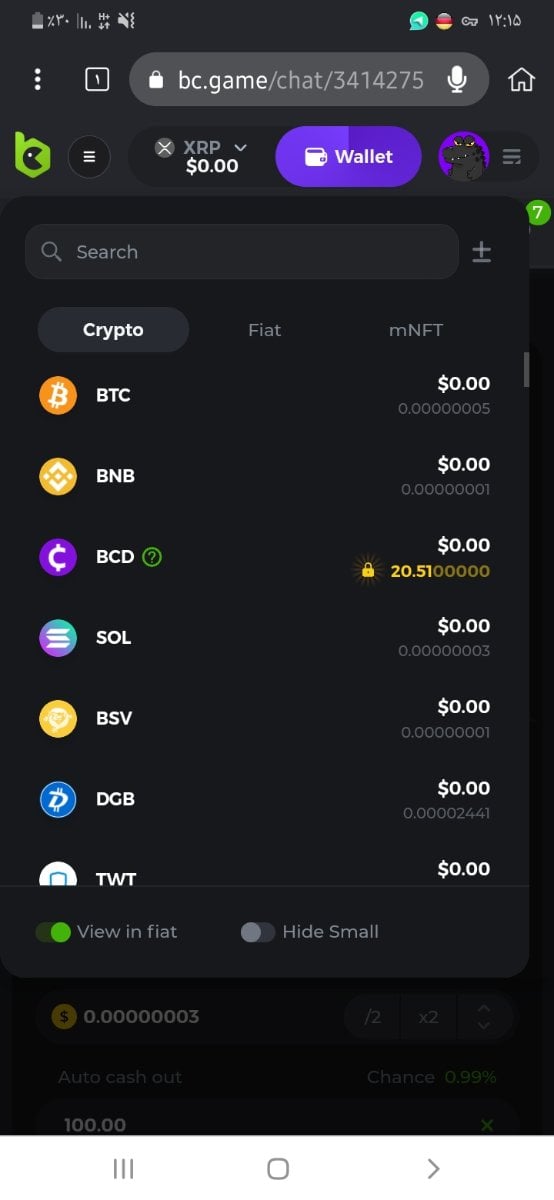Tap the plus-minus manage currencies icon

pyautogui.click(x=481, y=252)
